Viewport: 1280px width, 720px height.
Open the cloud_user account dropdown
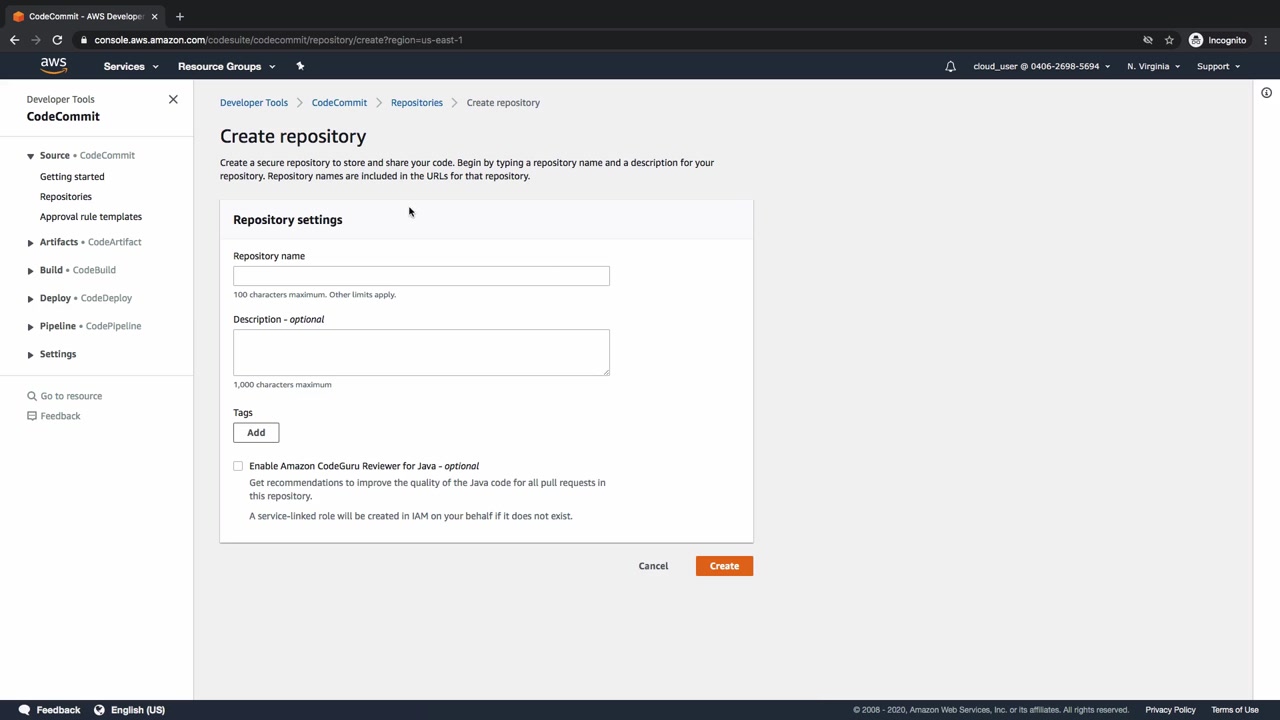(x=1041, y=66)
